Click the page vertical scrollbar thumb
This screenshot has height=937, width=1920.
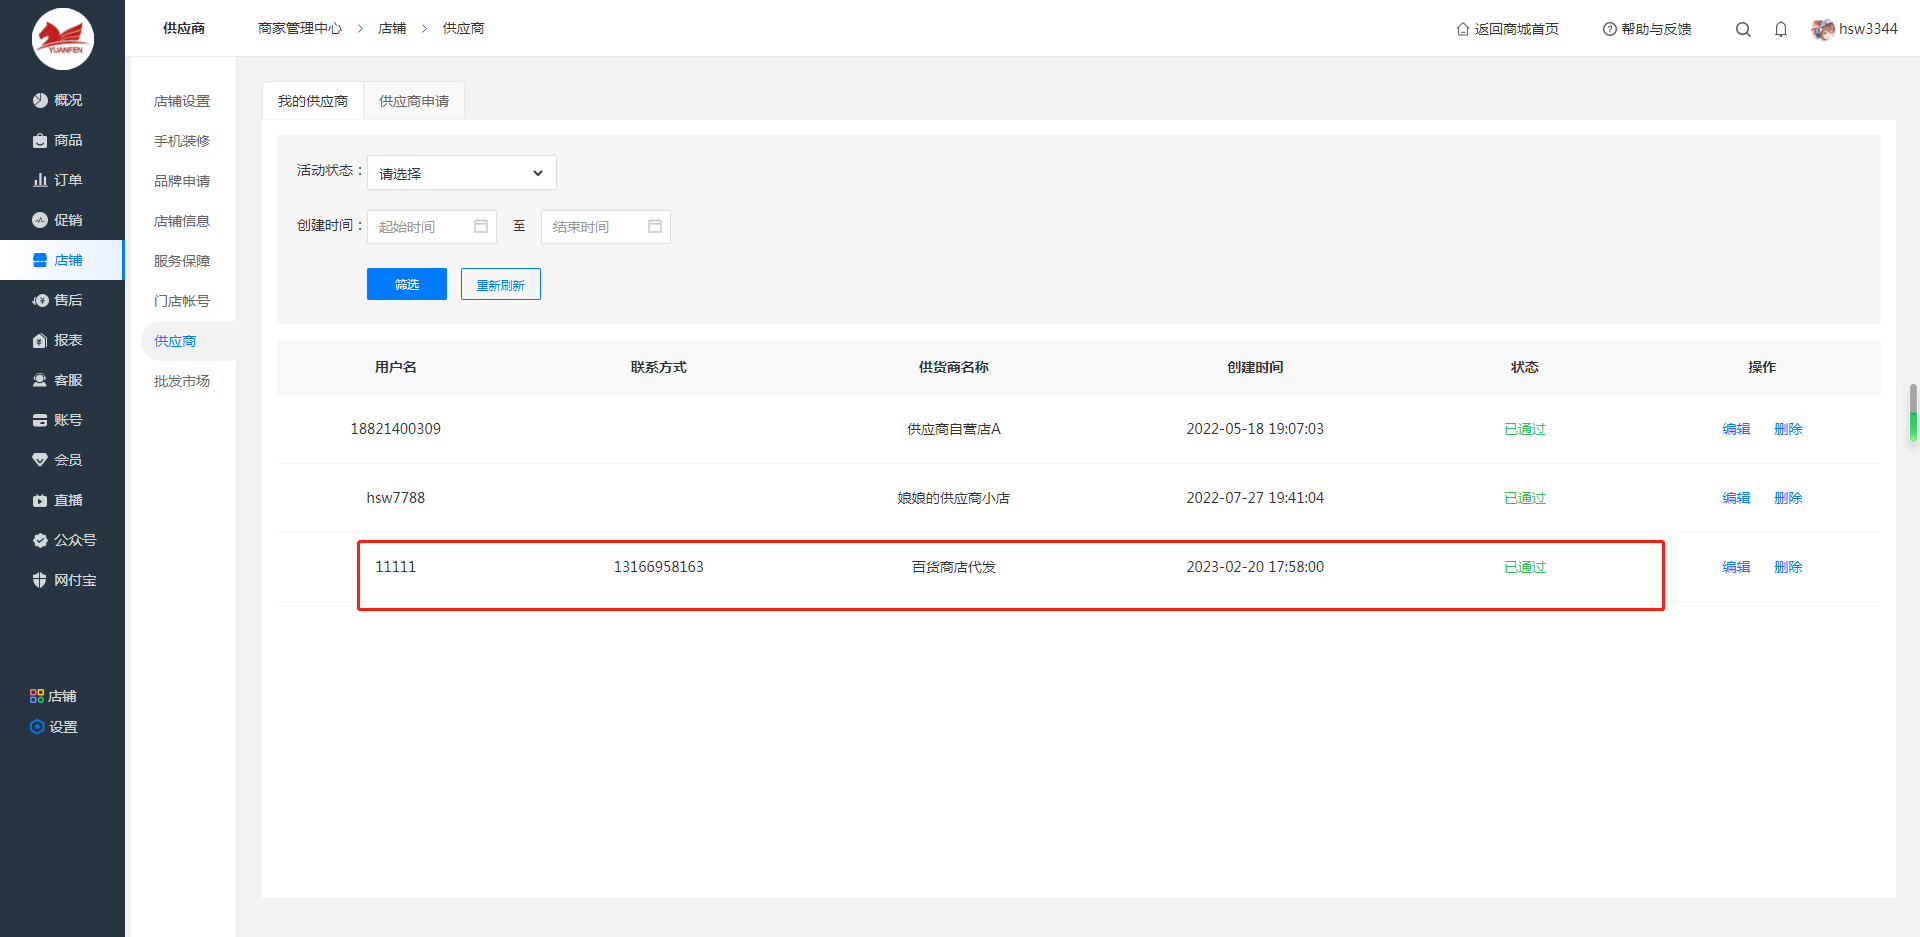(1913, 413)
